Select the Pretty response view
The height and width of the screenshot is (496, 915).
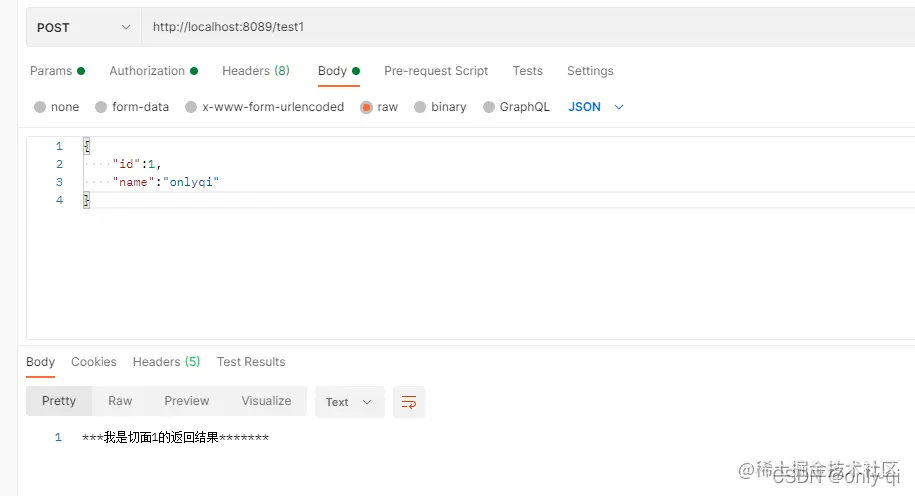coord(59,401)
